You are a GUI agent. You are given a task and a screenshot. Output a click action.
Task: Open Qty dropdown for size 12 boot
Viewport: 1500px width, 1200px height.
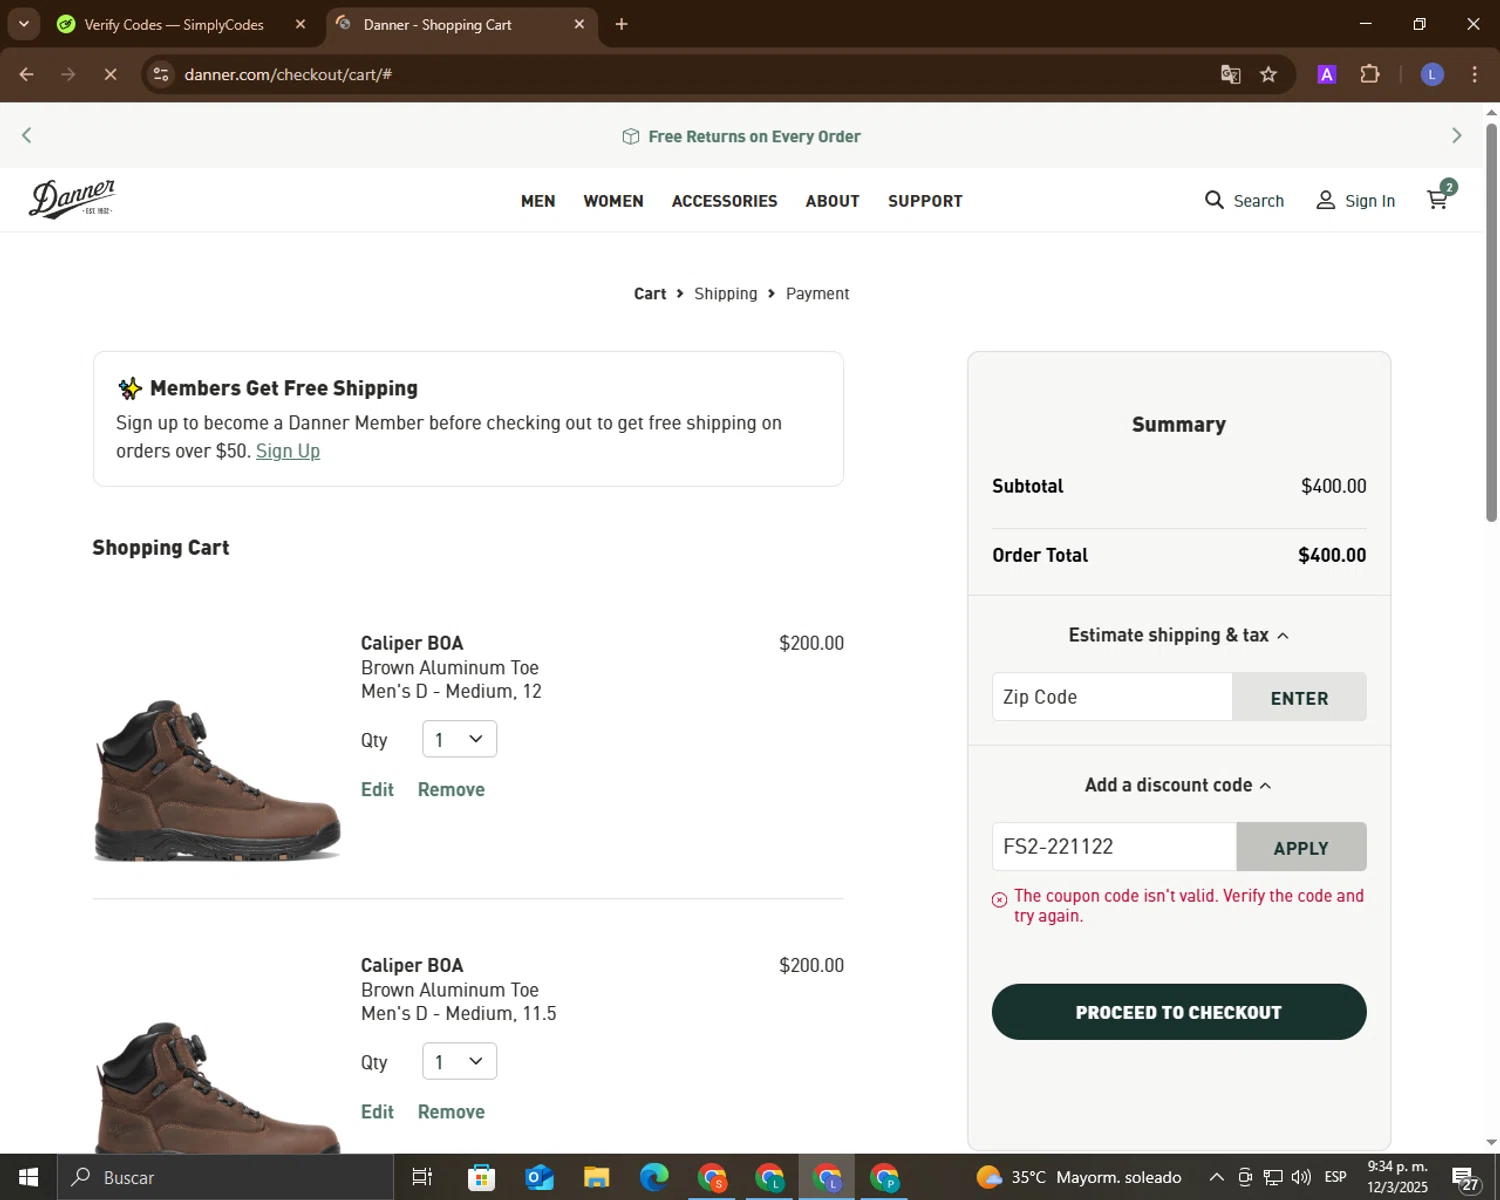click(459, 739)
